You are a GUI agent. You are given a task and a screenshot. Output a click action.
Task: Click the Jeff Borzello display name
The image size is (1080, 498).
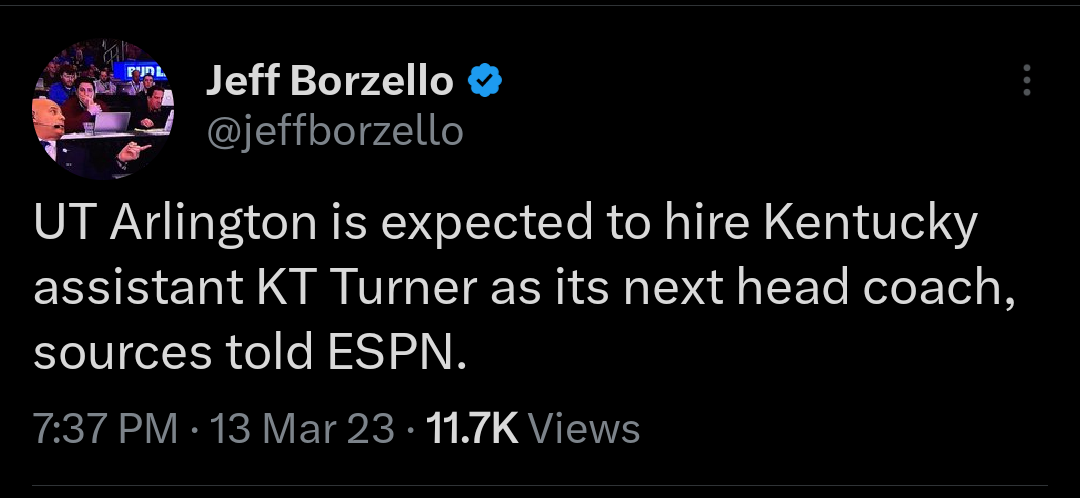tap(330, 82)
